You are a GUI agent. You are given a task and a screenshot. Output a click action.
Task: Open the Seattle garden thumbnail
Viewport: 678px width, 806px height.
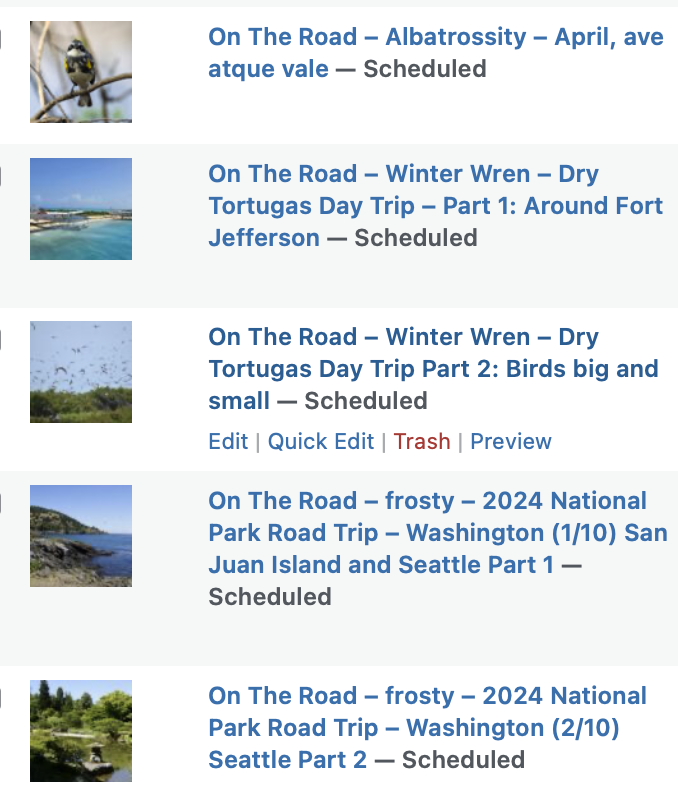[81, 731]
